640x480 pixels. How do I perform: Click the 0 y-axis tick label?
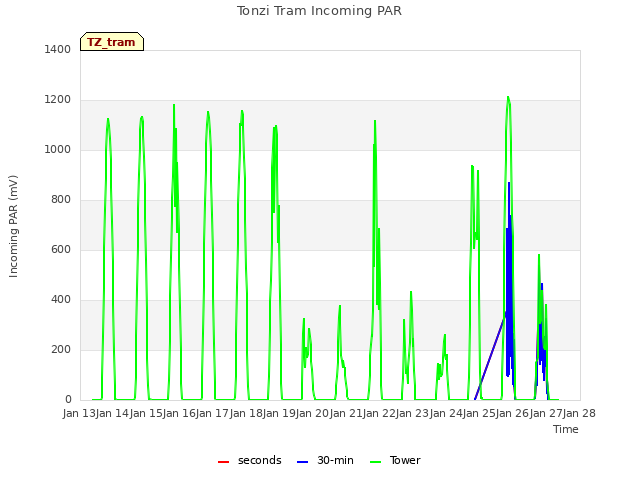pyautogui.click(x=68, y=400)
